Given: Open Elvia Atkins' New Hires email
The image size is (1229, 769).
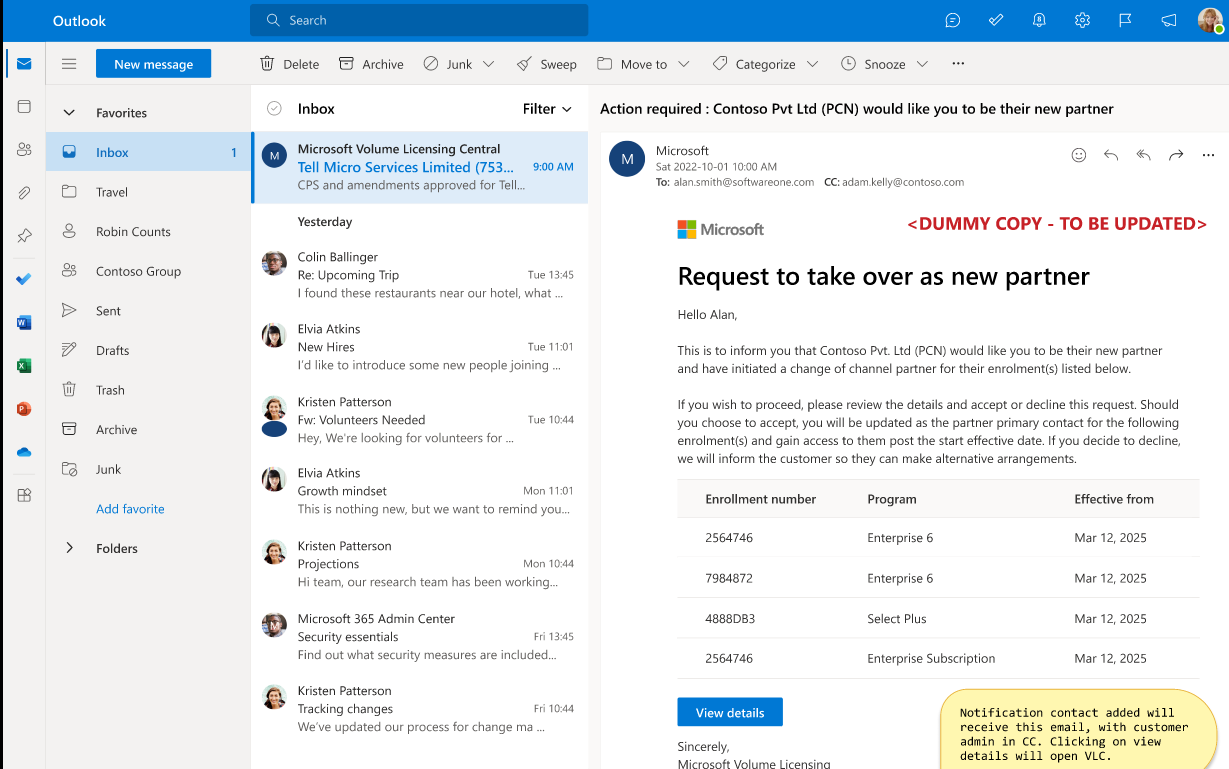Looking at the screenshot, I should coord(420,347).
